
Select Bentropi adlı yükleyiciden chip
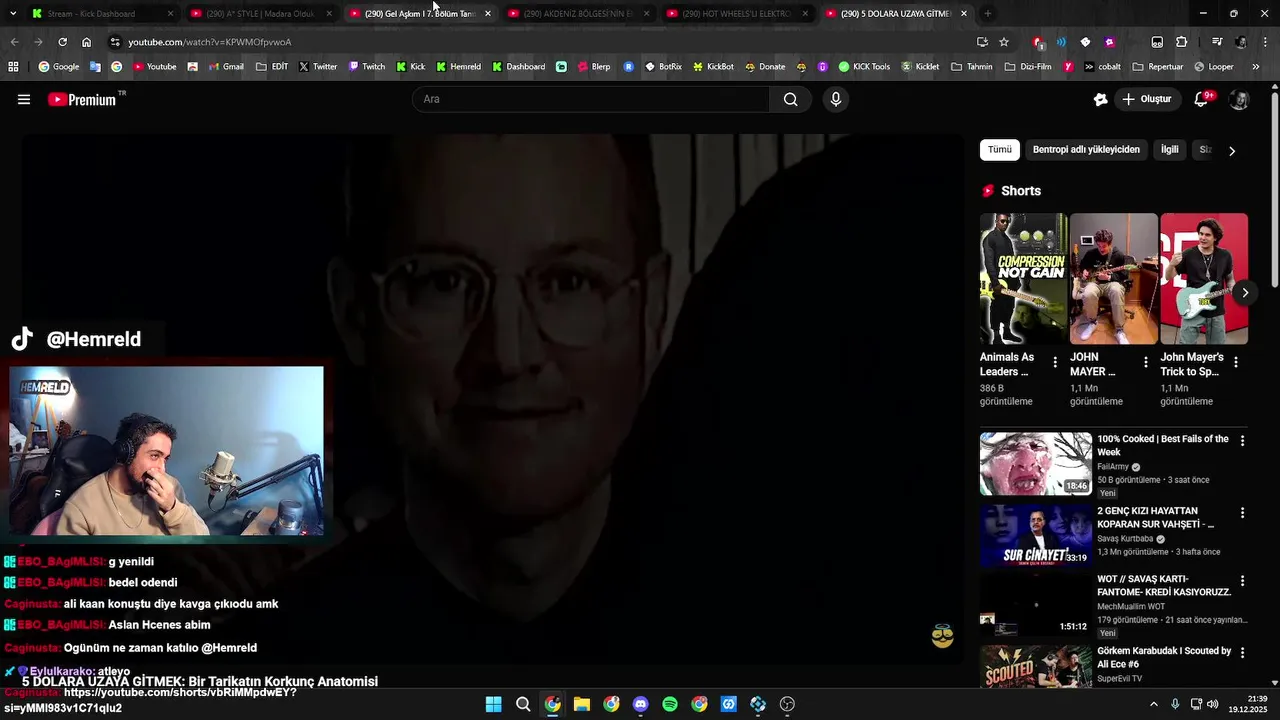click(x=1086, y=150)
